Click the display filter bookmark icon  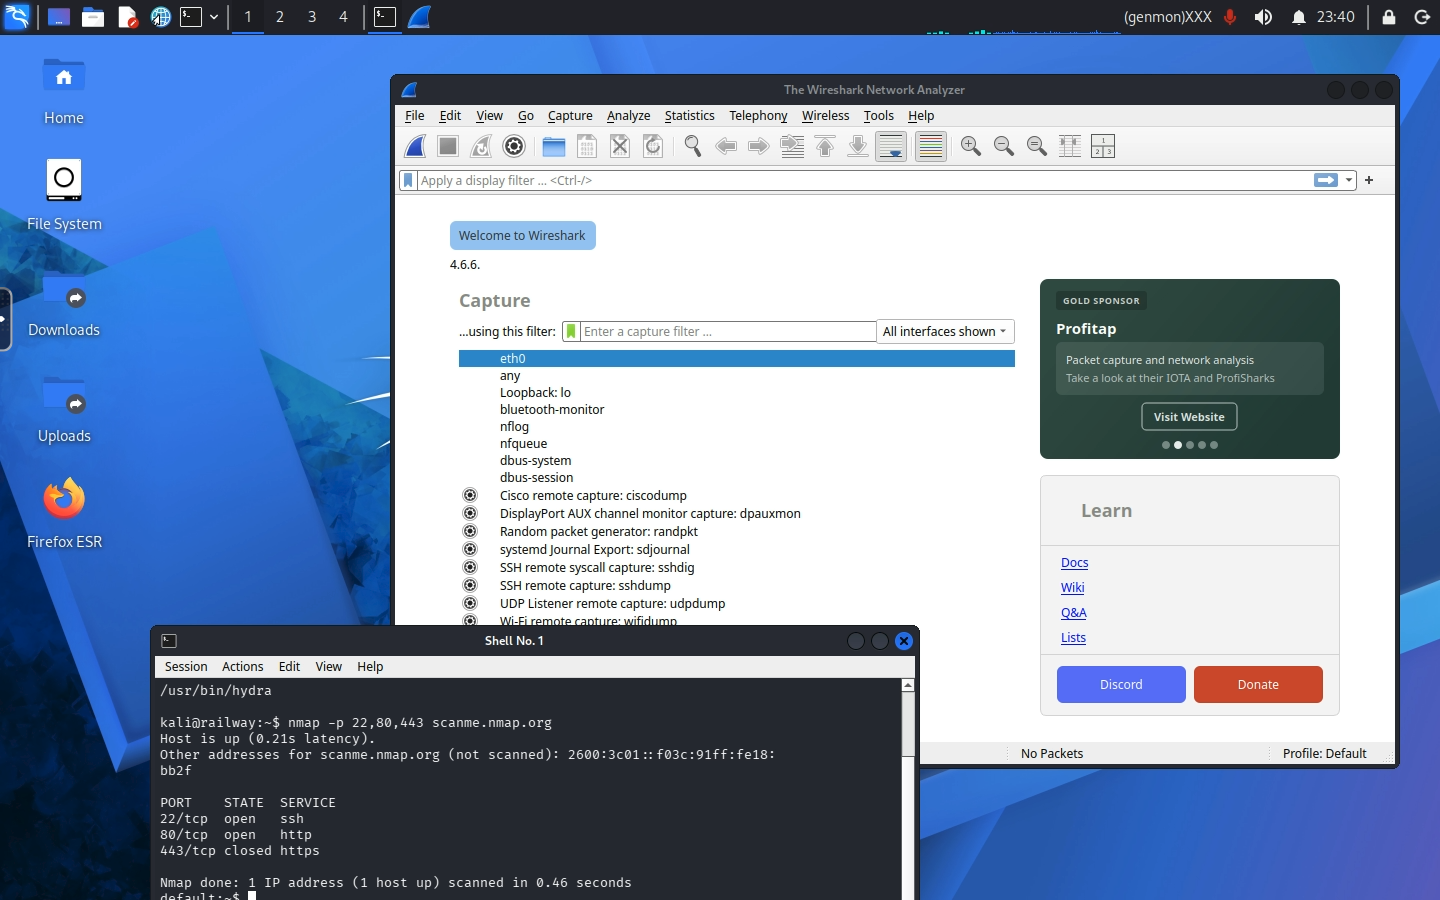[408, 180]
